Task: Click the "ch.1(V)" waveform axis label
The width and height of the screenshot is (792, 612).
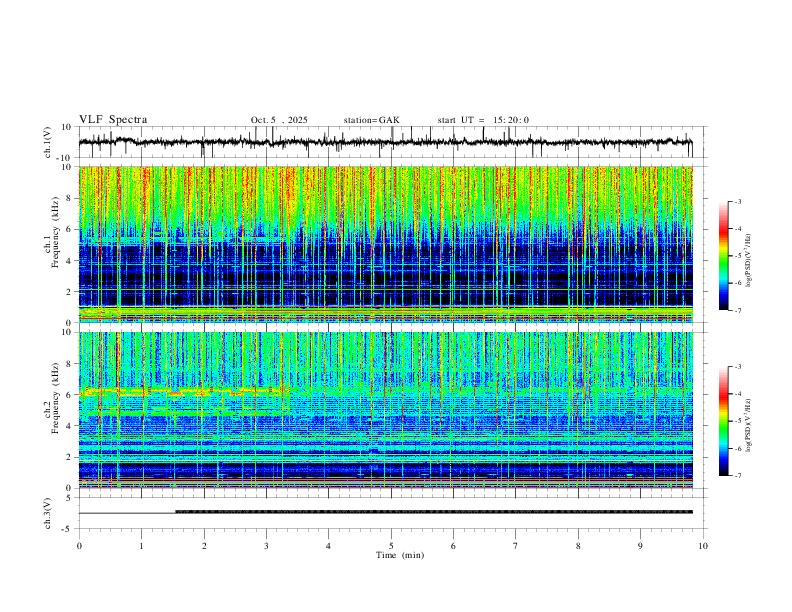Action: coord(48,142)
